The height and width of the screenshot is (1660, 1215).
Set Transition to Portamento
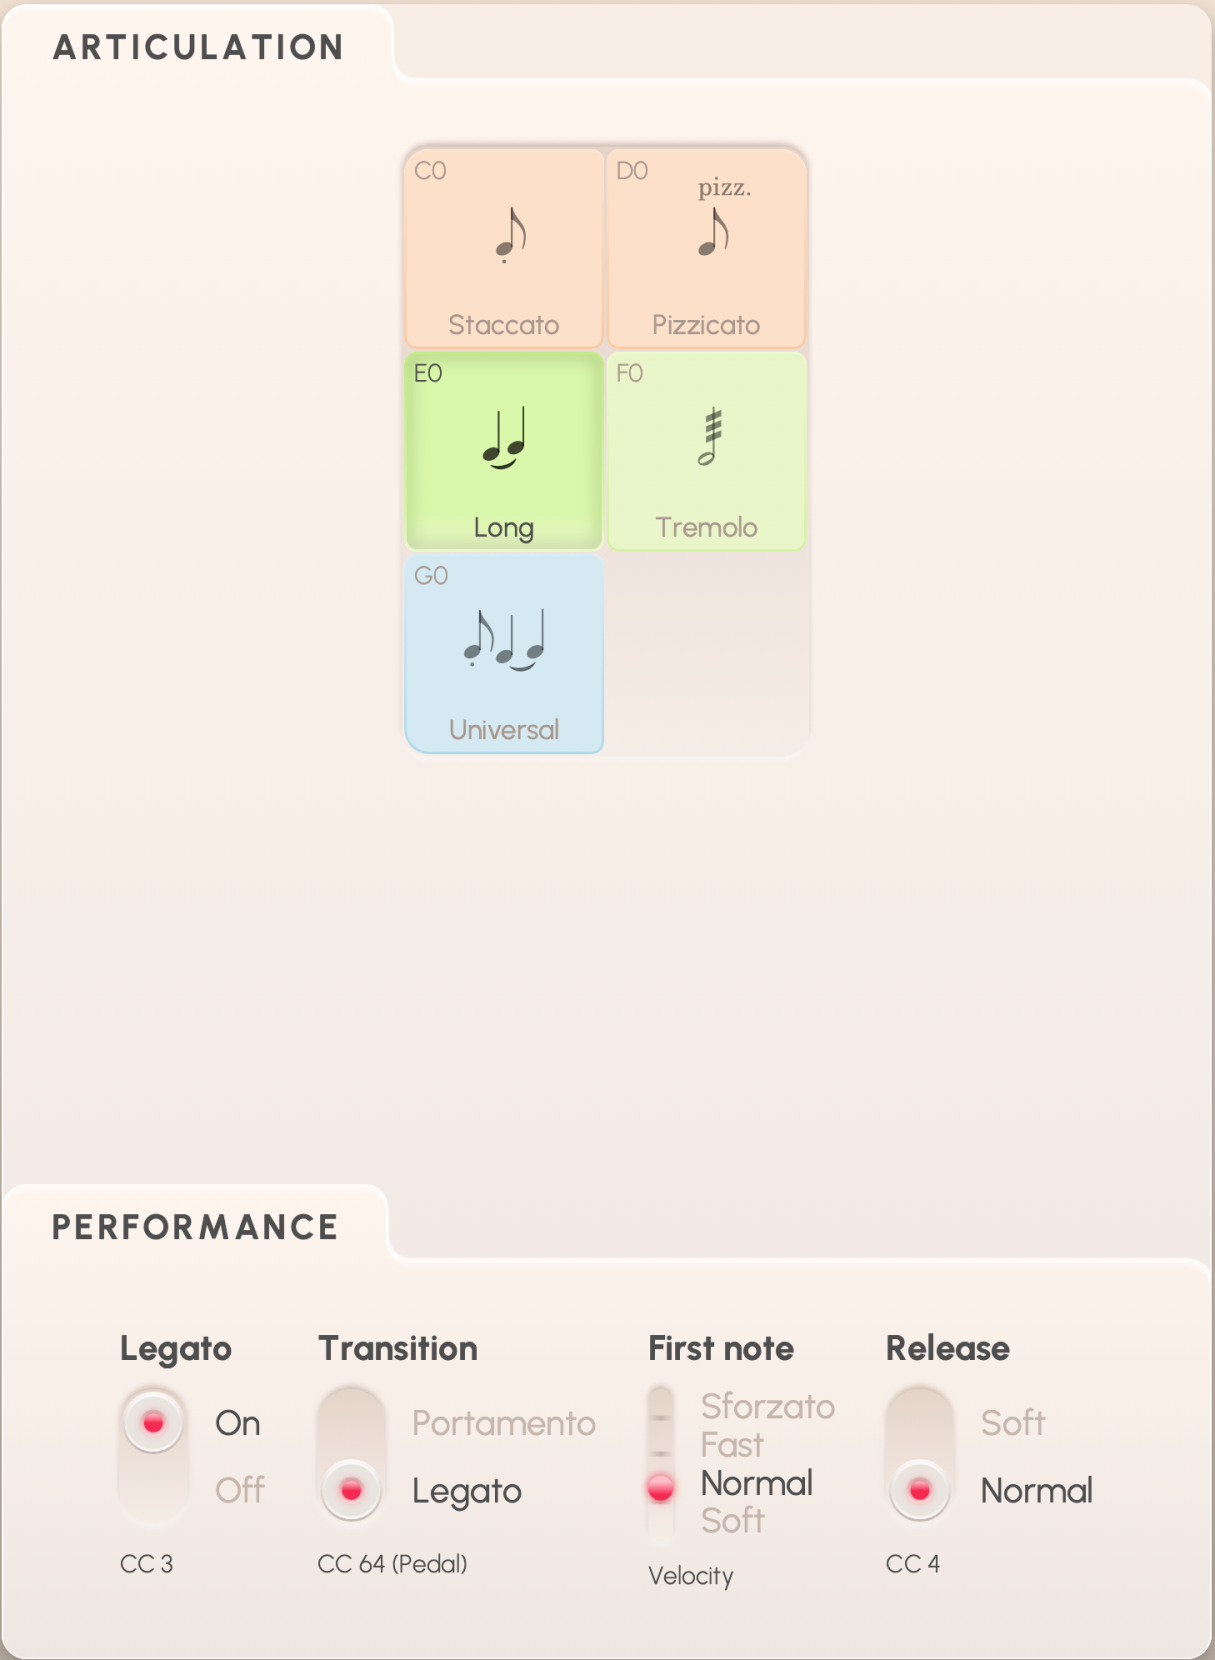tap(504, 1423)
